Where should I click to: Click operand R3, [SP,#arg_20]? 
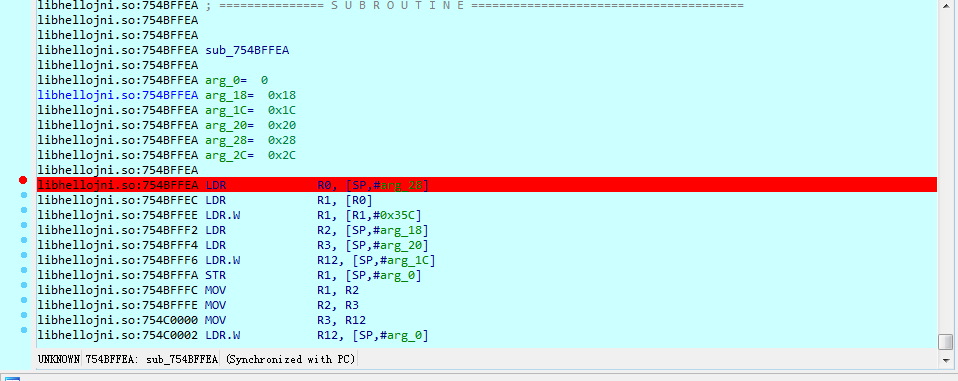click(373, 245)
